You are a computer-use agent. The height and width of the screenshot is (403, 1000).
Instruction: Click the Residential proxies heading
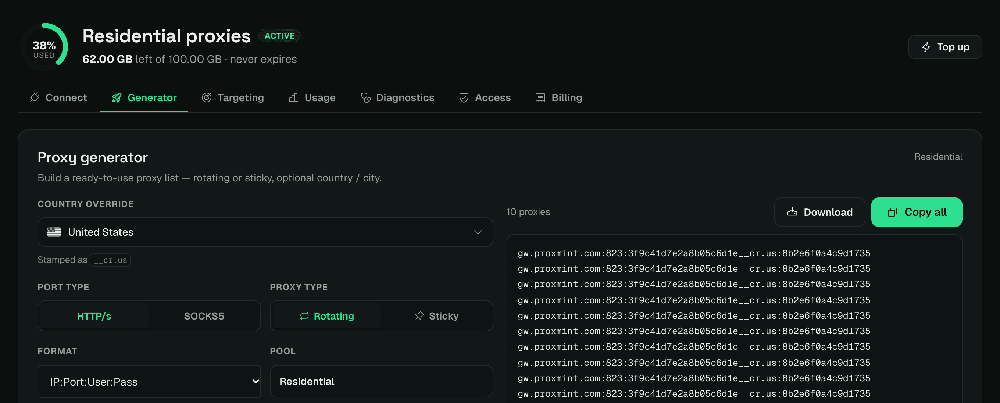[166, 36]
